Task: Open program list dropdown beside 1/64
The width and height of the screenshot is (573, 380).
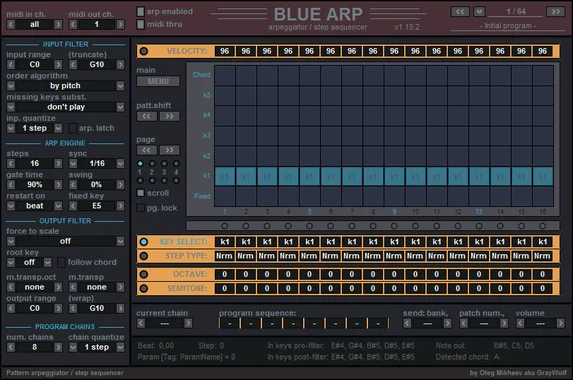Action: [479, 12]
